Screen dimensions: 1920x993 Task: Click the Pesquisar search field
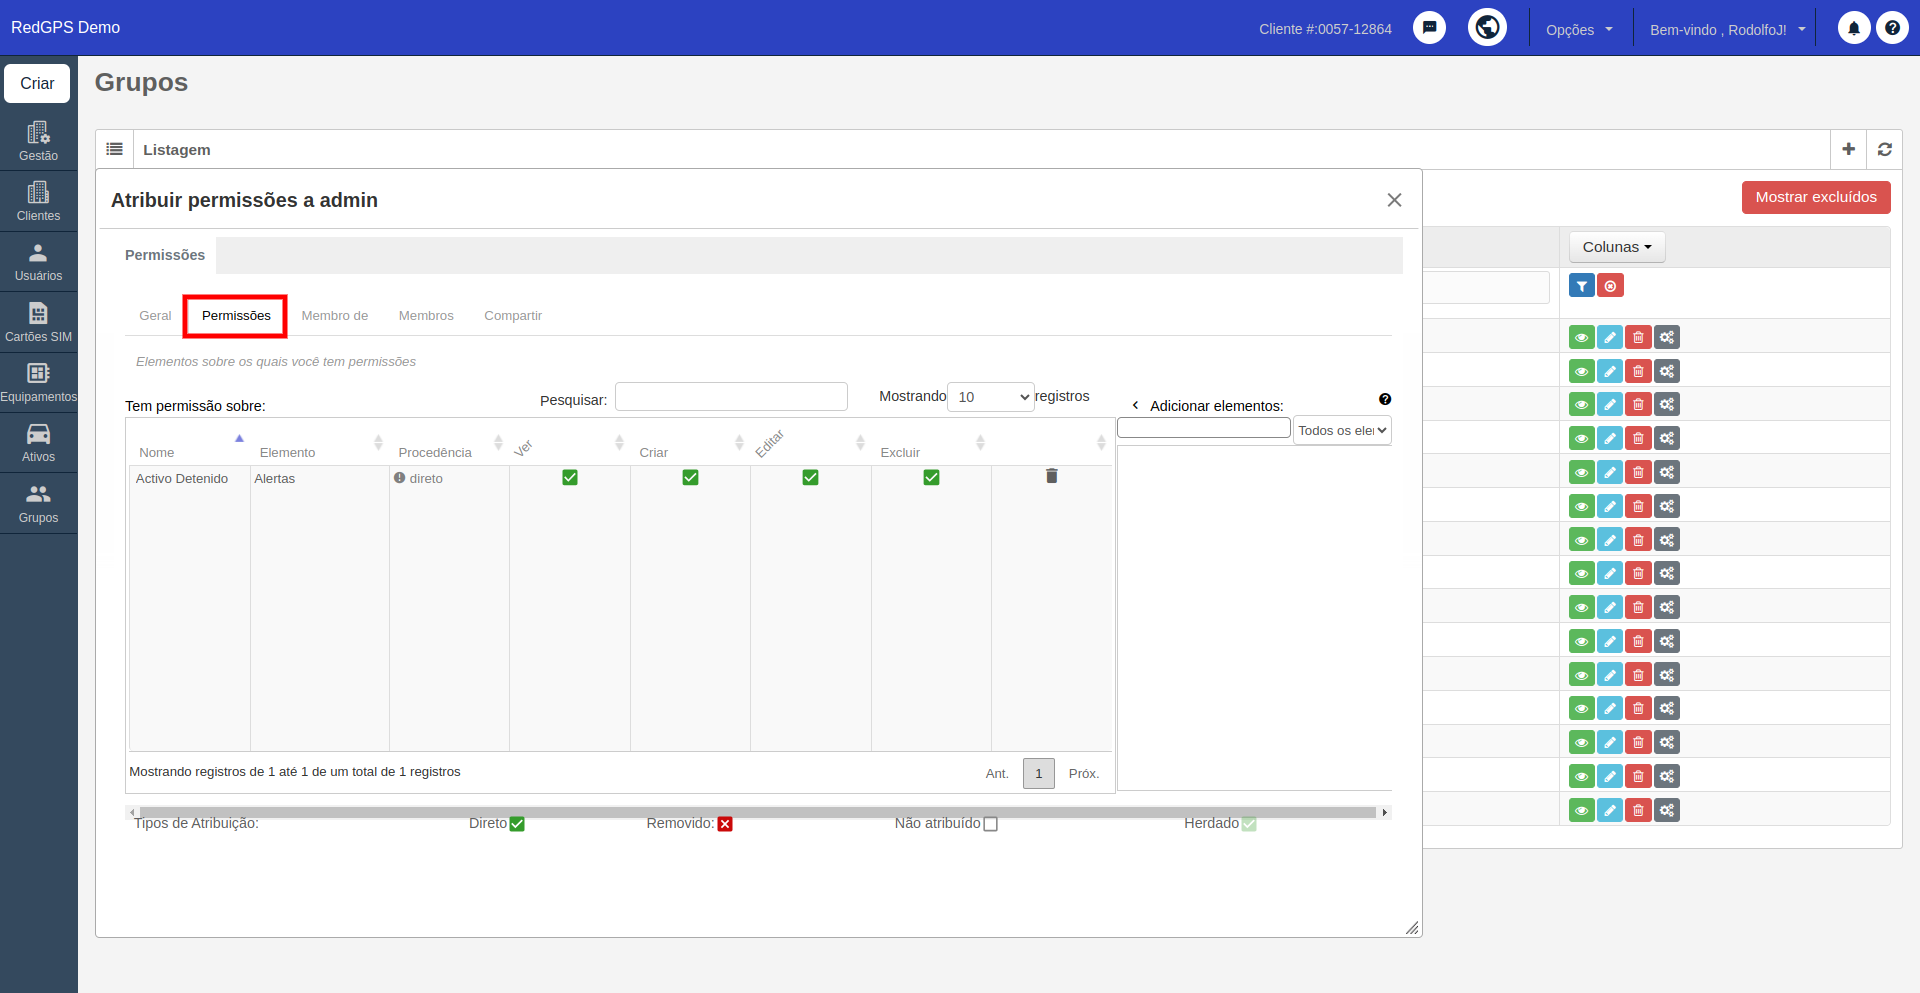[731, 396]
